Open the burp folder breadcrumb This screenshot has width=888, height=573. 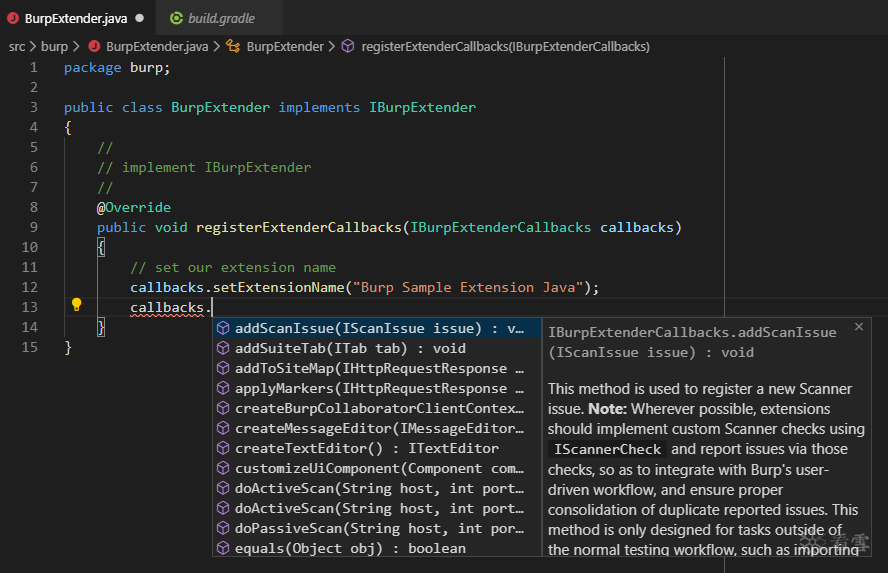click(54, 46)
